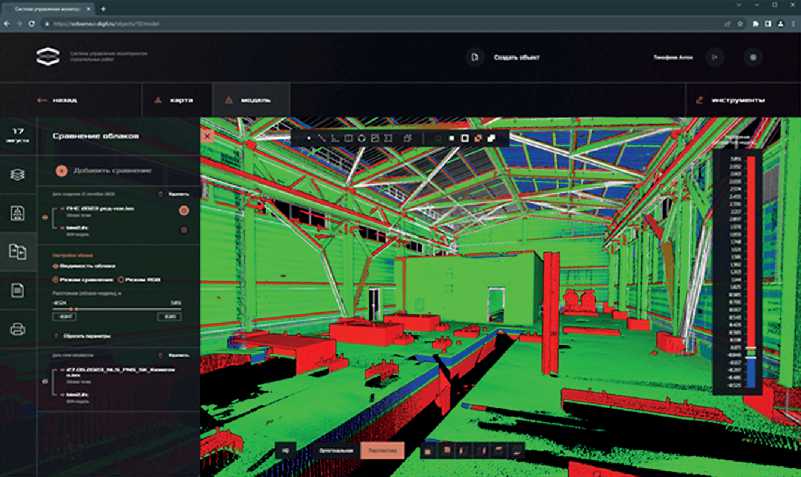
Task: Click the logout icon beside user name
Action: (x=715, y=57)
